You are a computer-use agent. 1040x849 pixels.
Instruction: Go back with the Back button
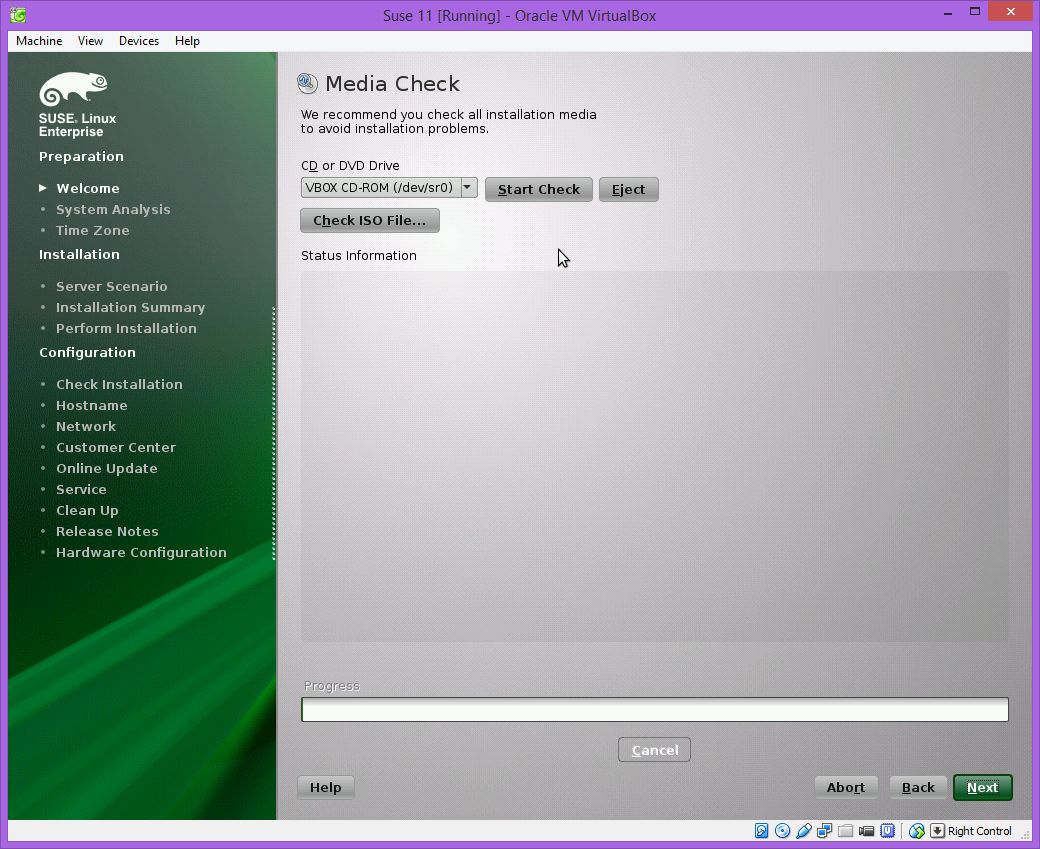click(x=918, y=787)
